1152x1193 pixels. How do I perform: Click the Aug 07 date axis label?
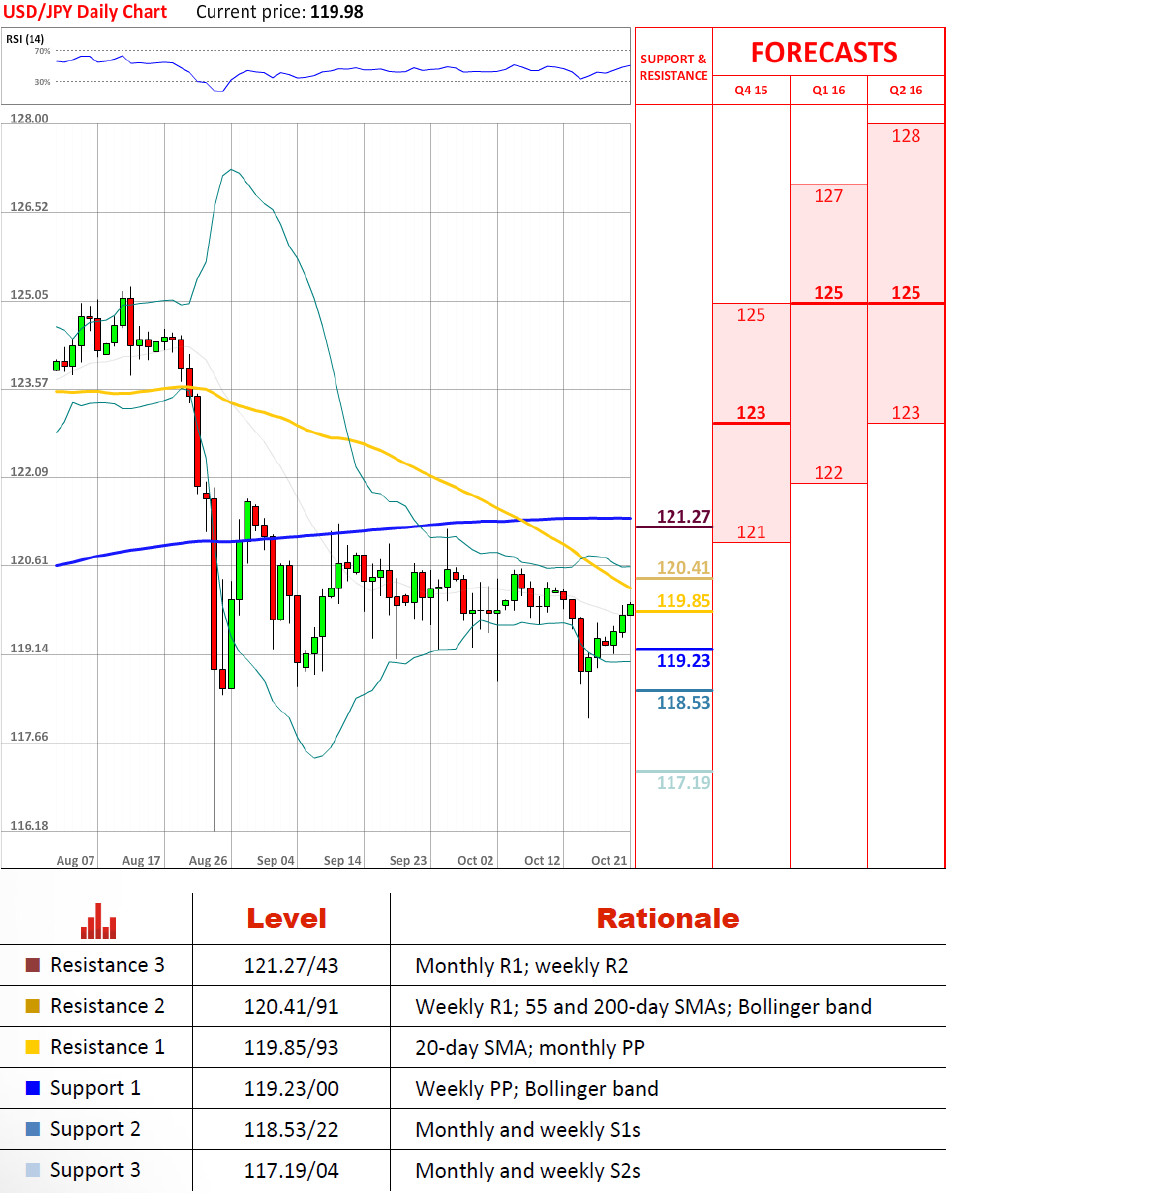[75, 861]
